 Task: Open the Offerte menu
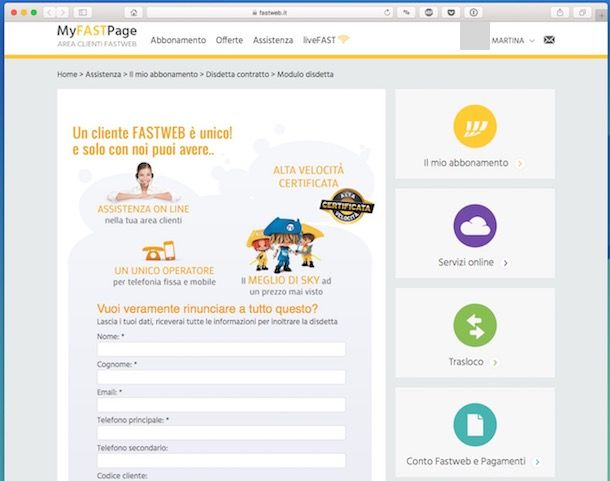pos(229,40)
